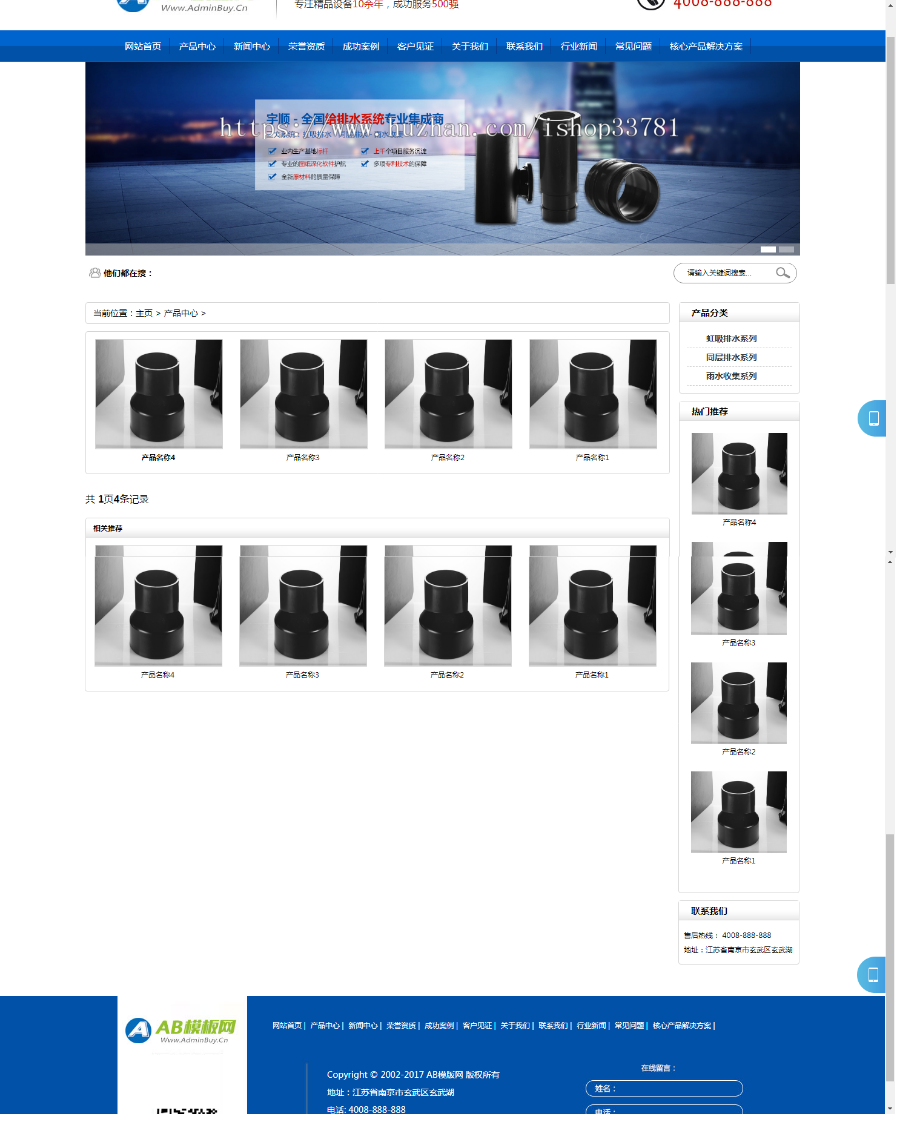900x1128 pixels.
Task: Click 联系我们 in the footer links
Action: click(553, 1025)
